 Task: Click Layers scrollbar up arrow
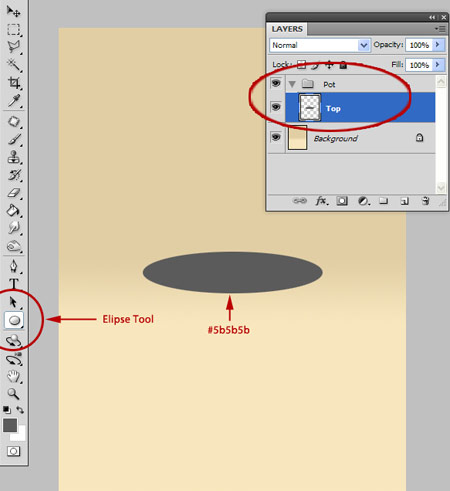point(441,81)
